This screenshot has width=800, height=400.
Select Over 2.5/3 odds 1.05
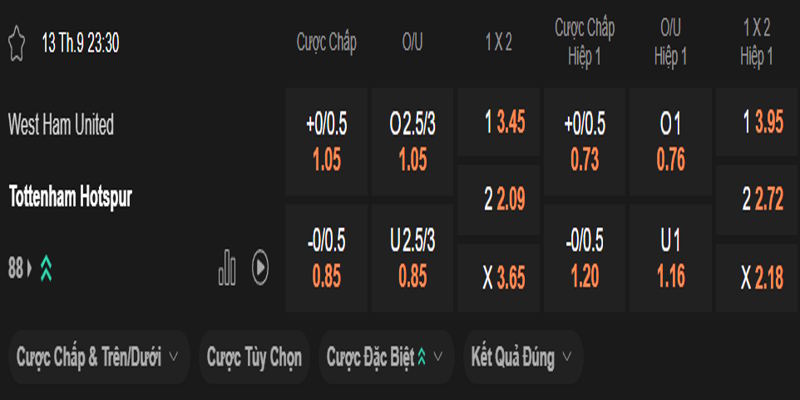click(412, 141)
